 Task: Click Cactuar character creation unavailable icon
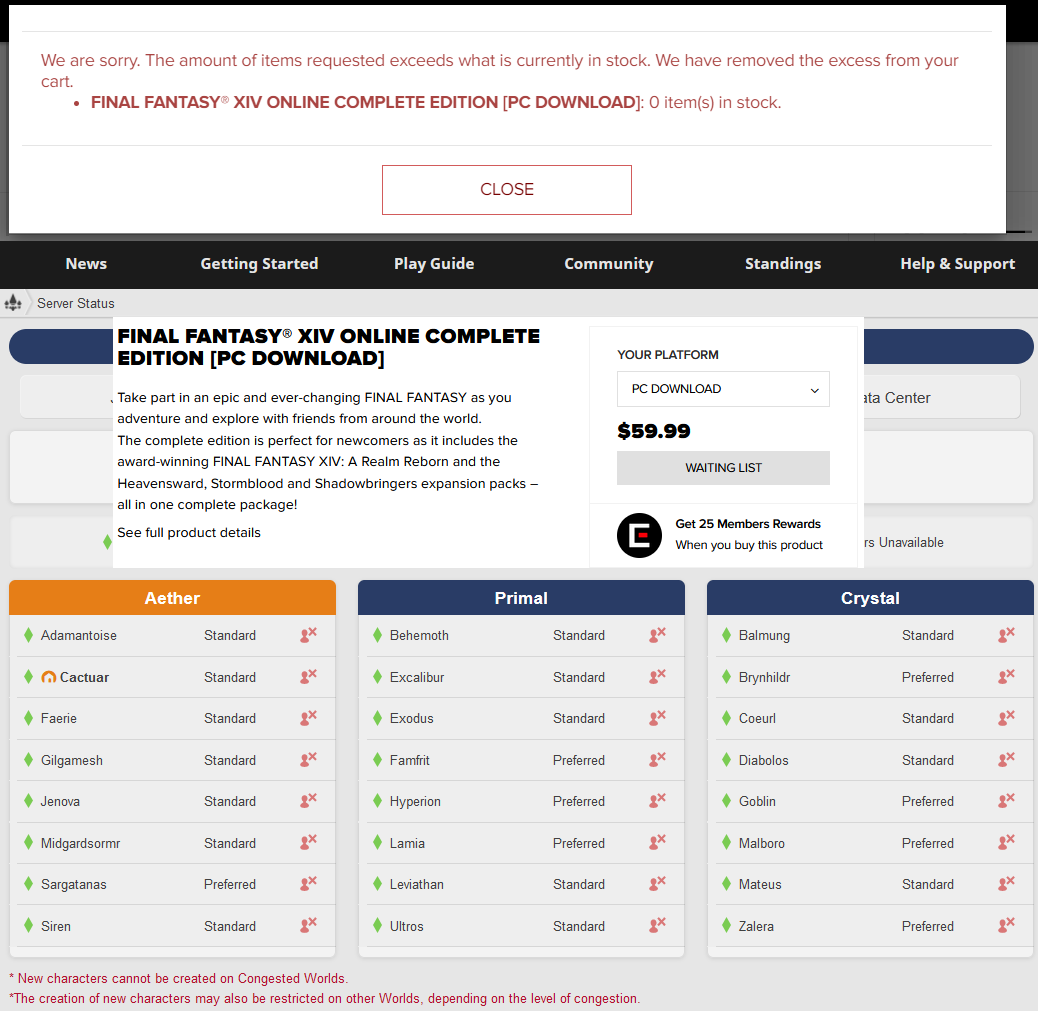click(x=308, y=677)
